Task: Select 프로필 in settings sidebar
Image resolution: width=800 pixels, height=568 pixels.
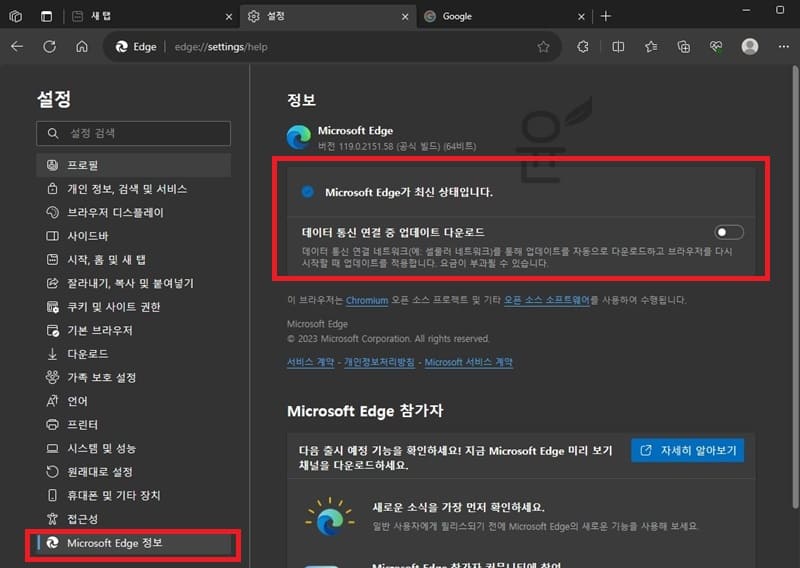Action: 90,164
